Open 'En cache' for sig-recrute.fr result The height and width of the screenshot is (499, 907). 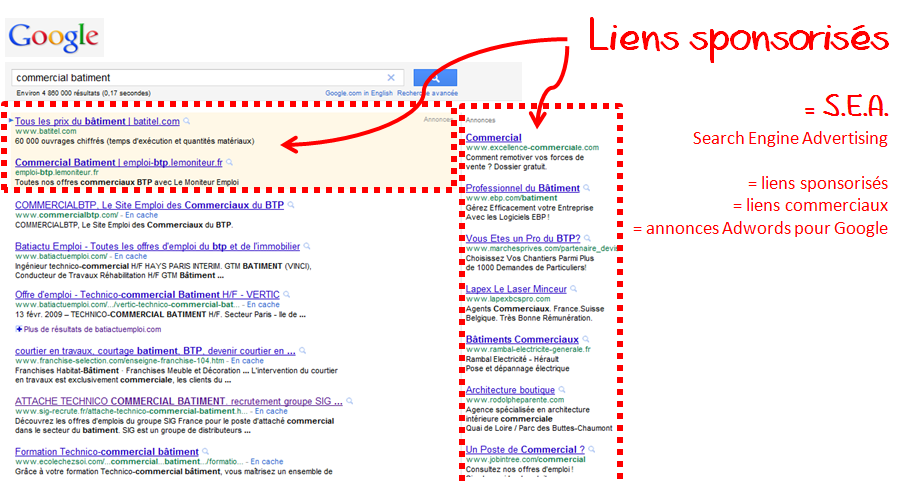[271, 411]
